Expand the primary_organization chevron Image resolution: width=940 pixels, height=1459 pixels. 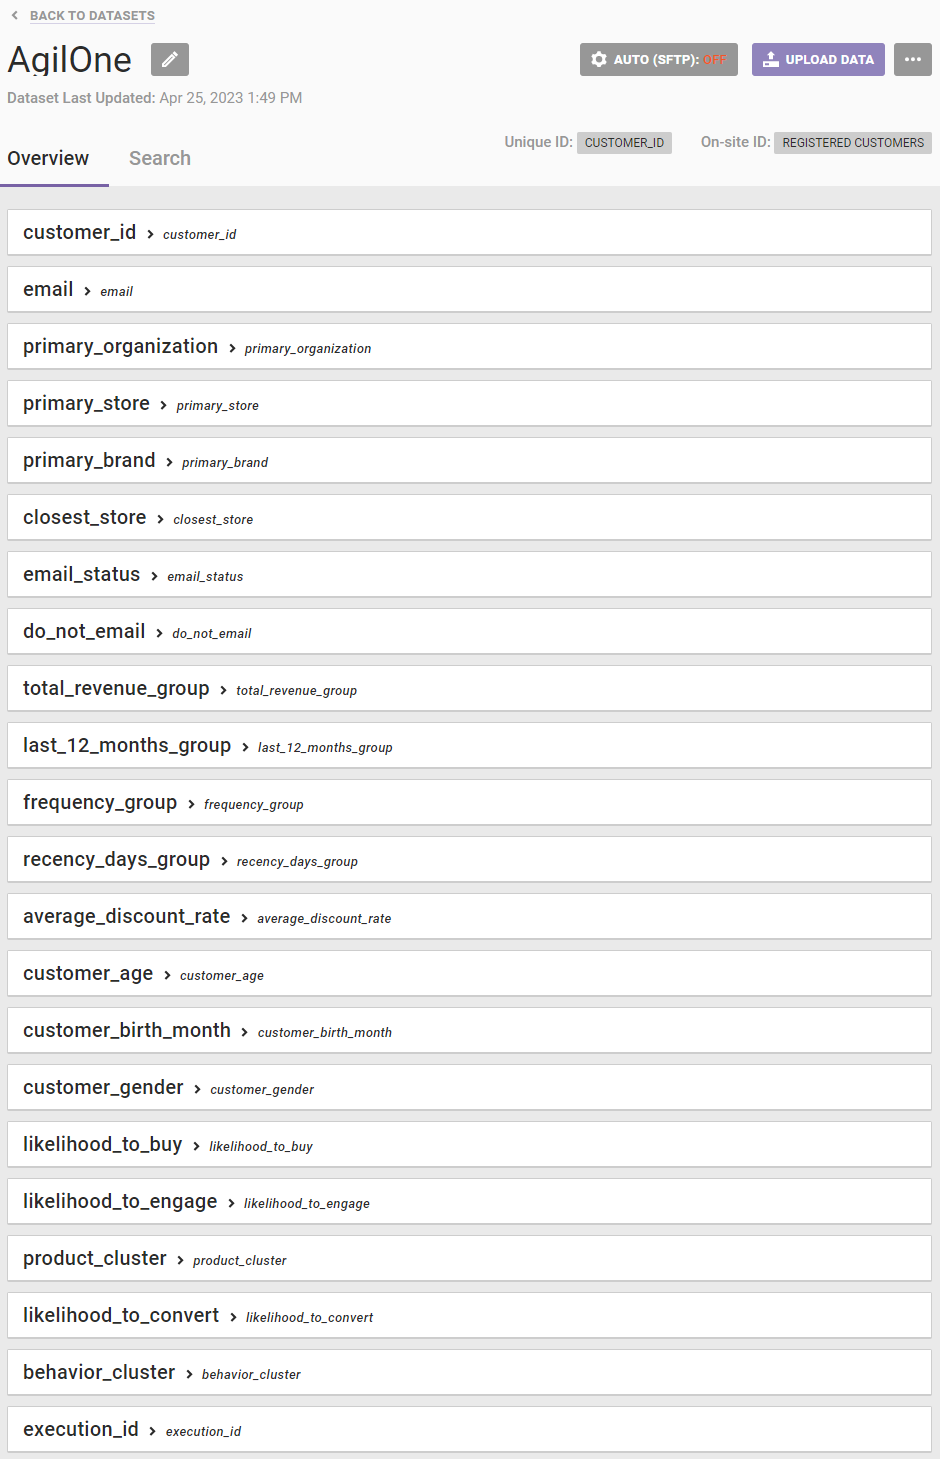pyautogui.click(x=232, y=348)
